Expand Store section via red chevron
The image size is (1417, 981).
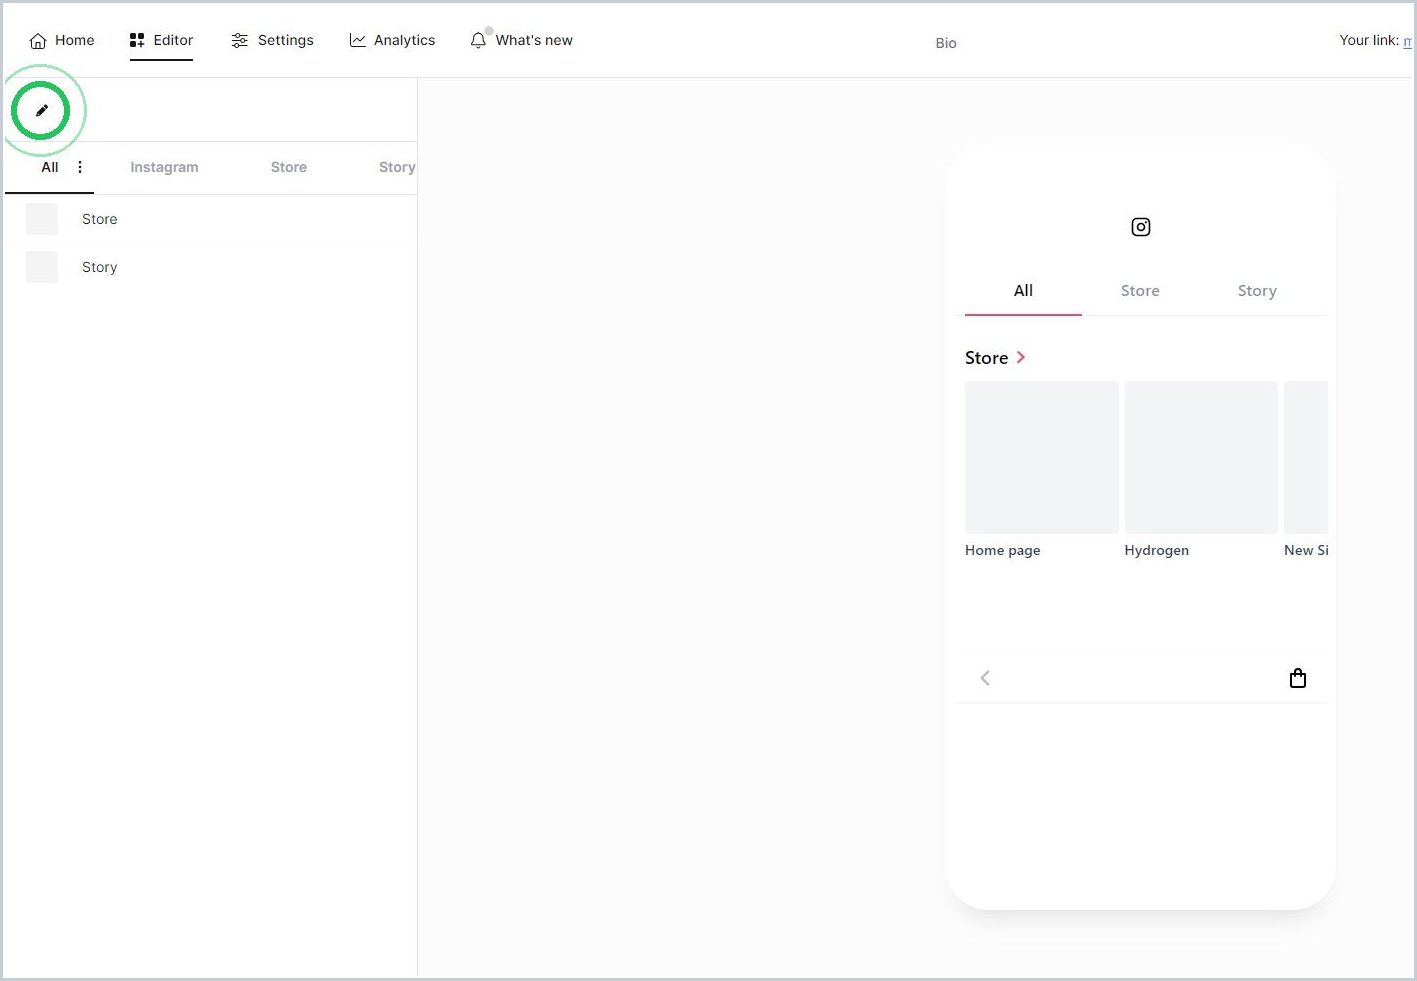pyautogui.click(x=1021, y=357)
